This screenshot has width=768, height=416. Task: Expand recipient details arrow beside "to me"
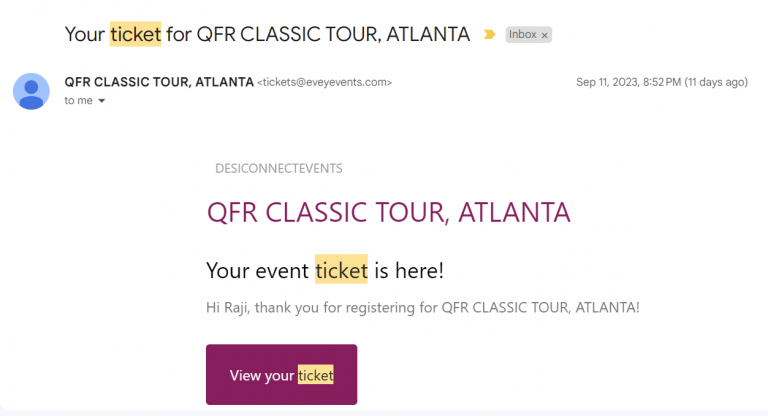tap(102, 101)
